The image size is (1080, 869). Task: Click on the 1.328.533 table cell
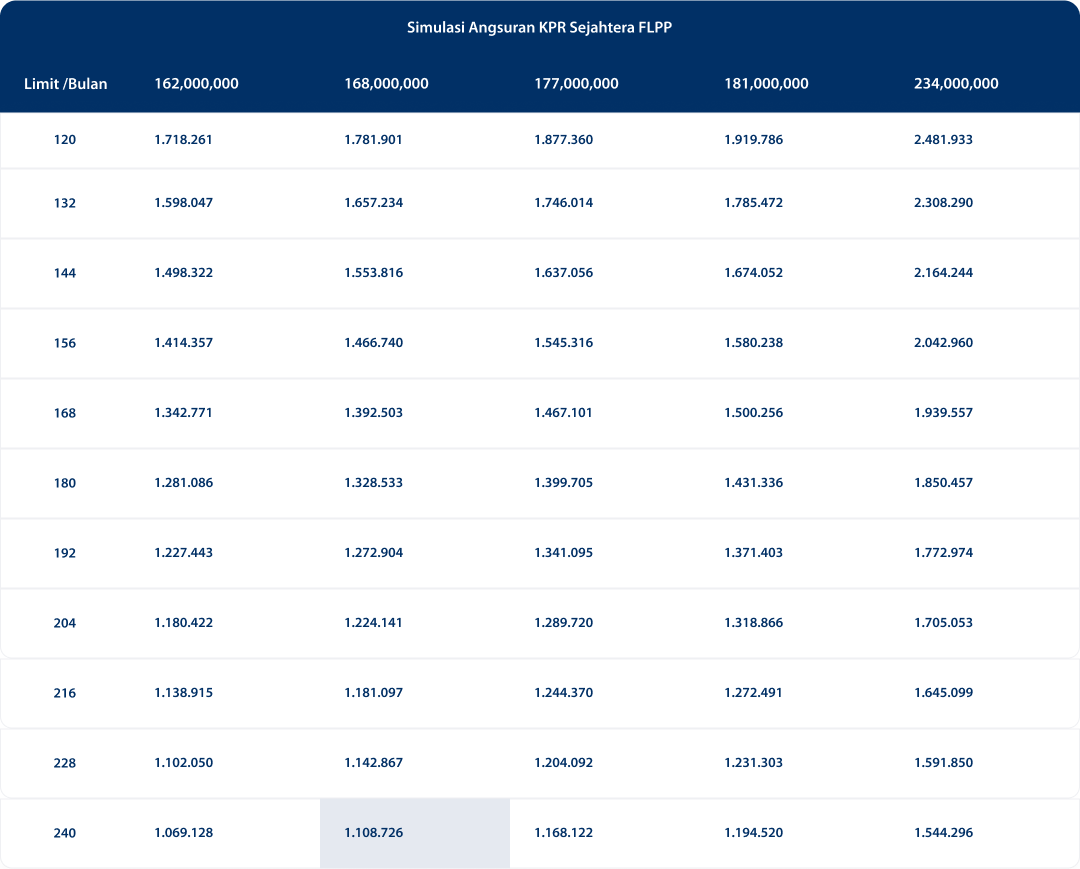[373, 483]
